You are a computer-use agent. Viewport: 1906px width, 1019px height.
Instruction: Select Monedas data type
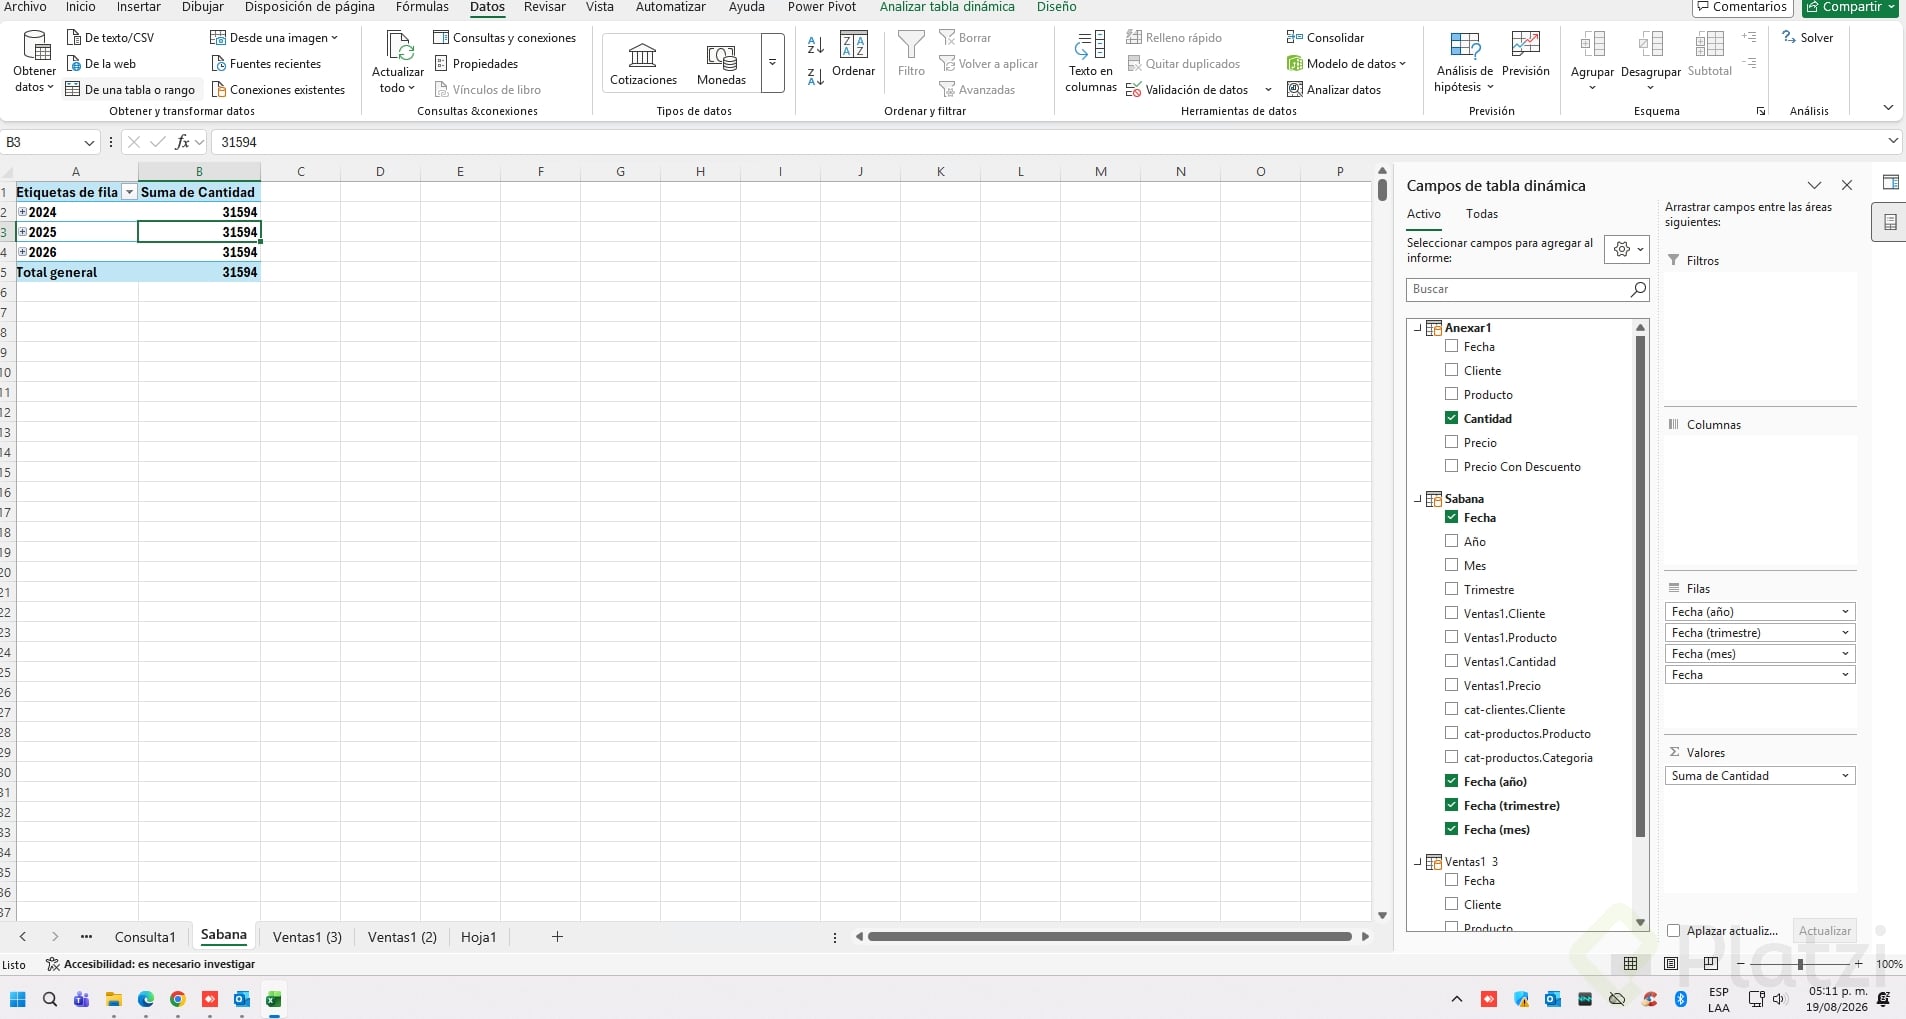pos(721,64)
